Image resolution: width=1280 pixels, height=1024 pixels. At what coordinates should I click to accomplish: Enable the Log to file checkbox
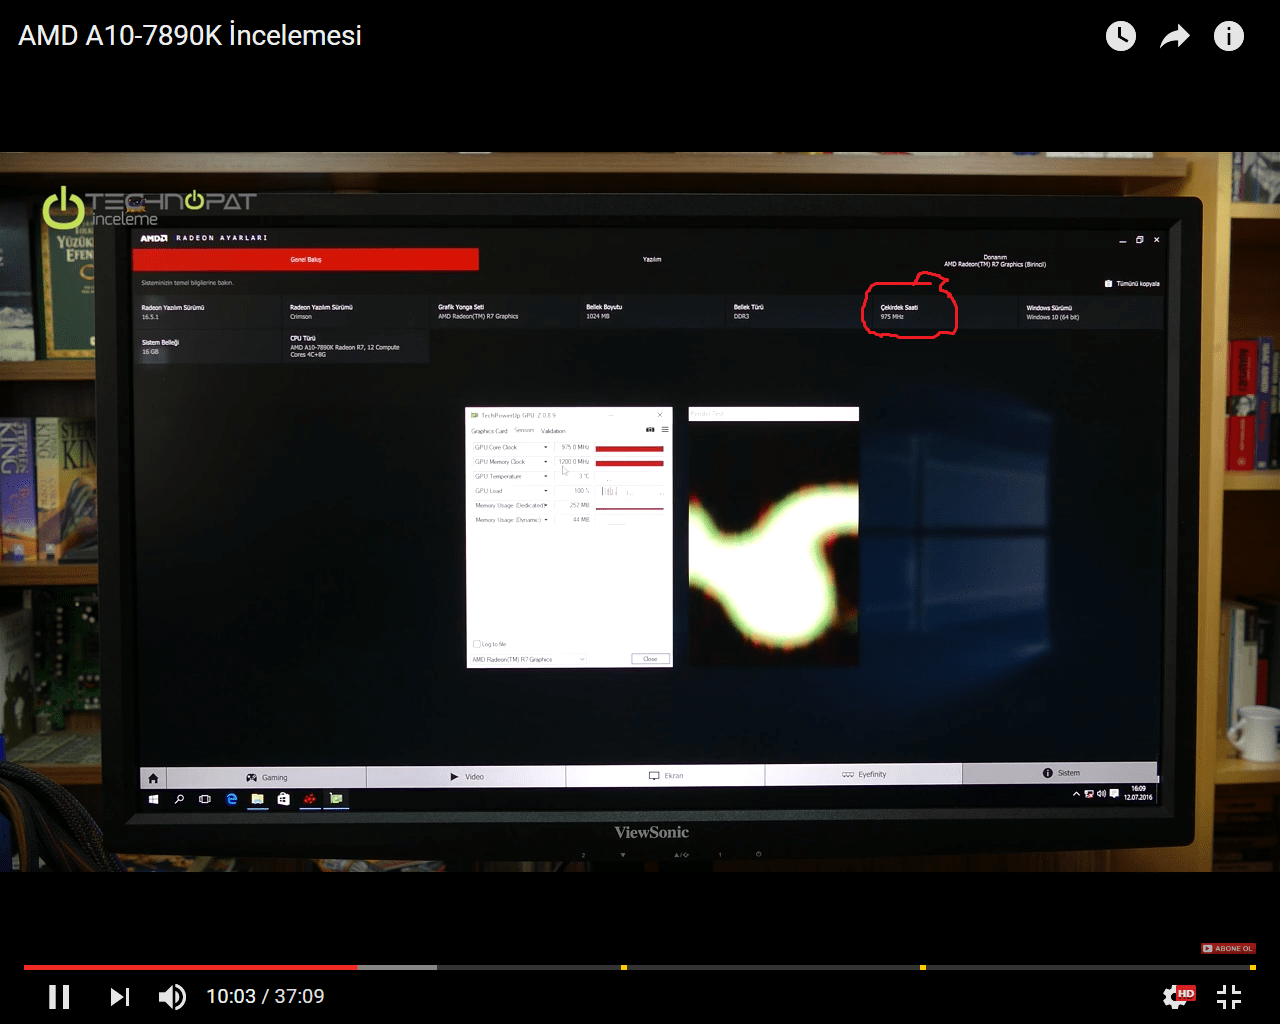[477, 644]
